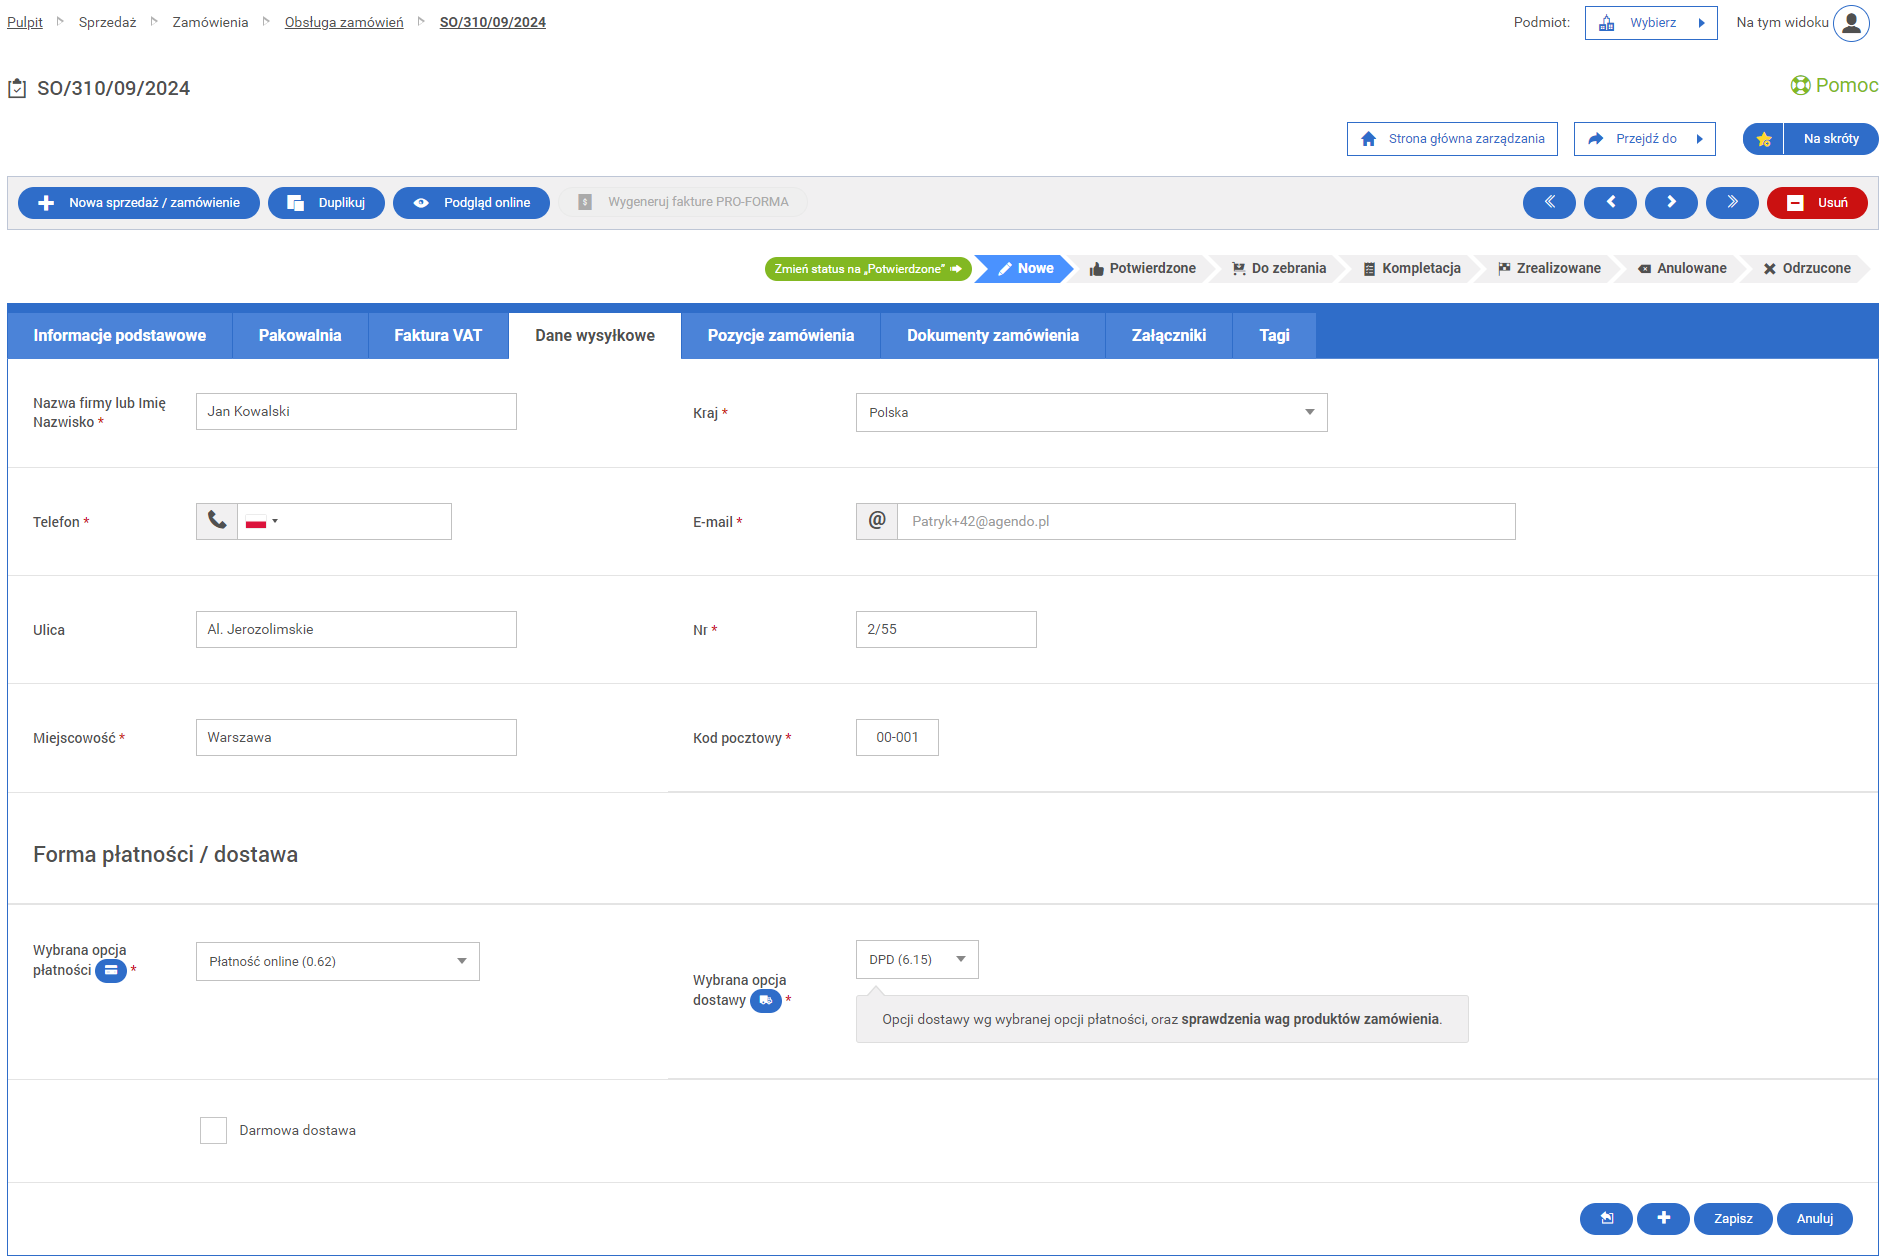Jump to last order with double right chevron
The height and width of the screenshot is (1259, 1882).
(x=1732, y=202)
